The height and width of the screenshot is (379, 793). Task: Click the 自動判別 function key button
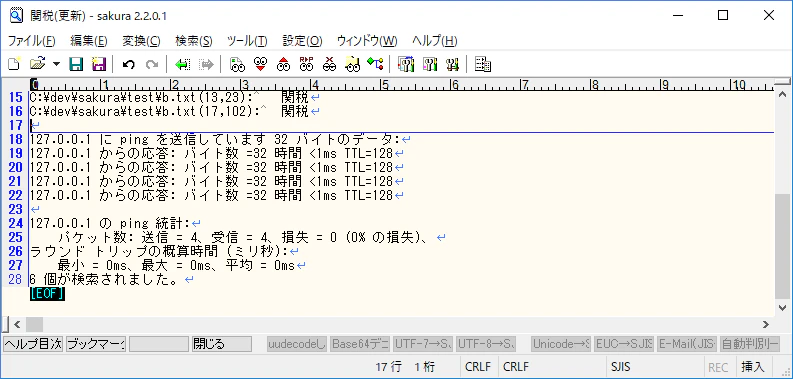click(x=750, y=344)
